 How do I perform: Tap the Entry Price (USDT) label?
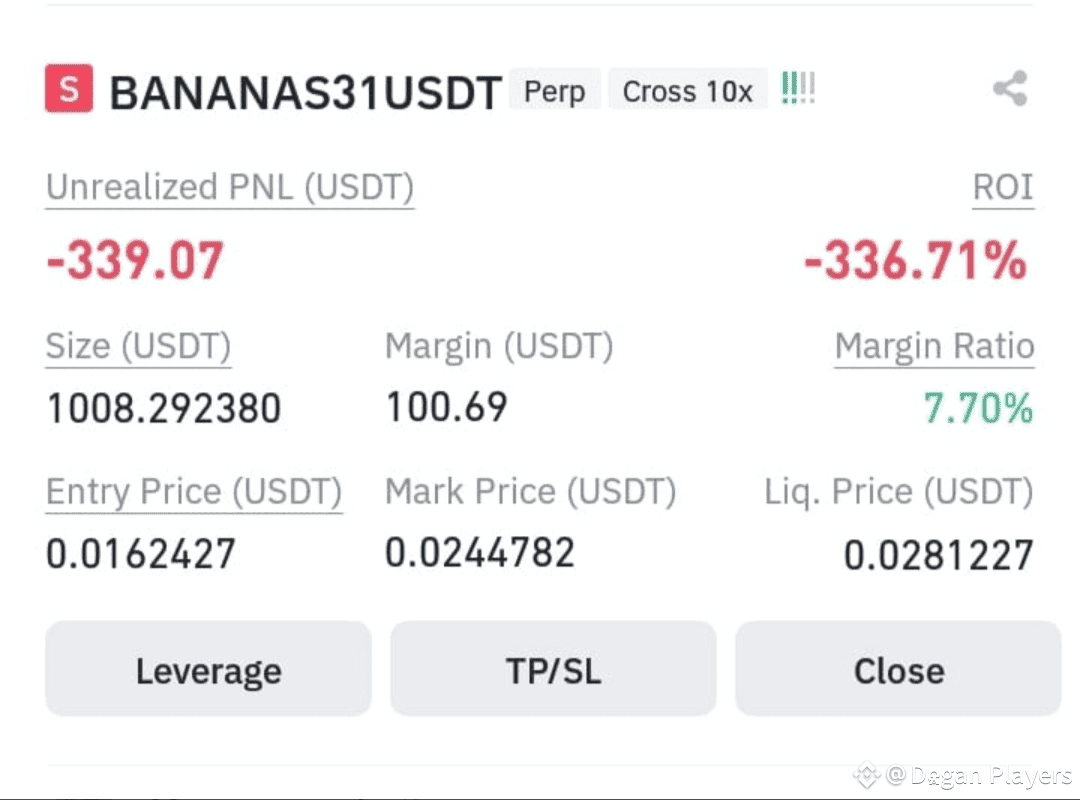pyautogui.click(x=194, y=492)
